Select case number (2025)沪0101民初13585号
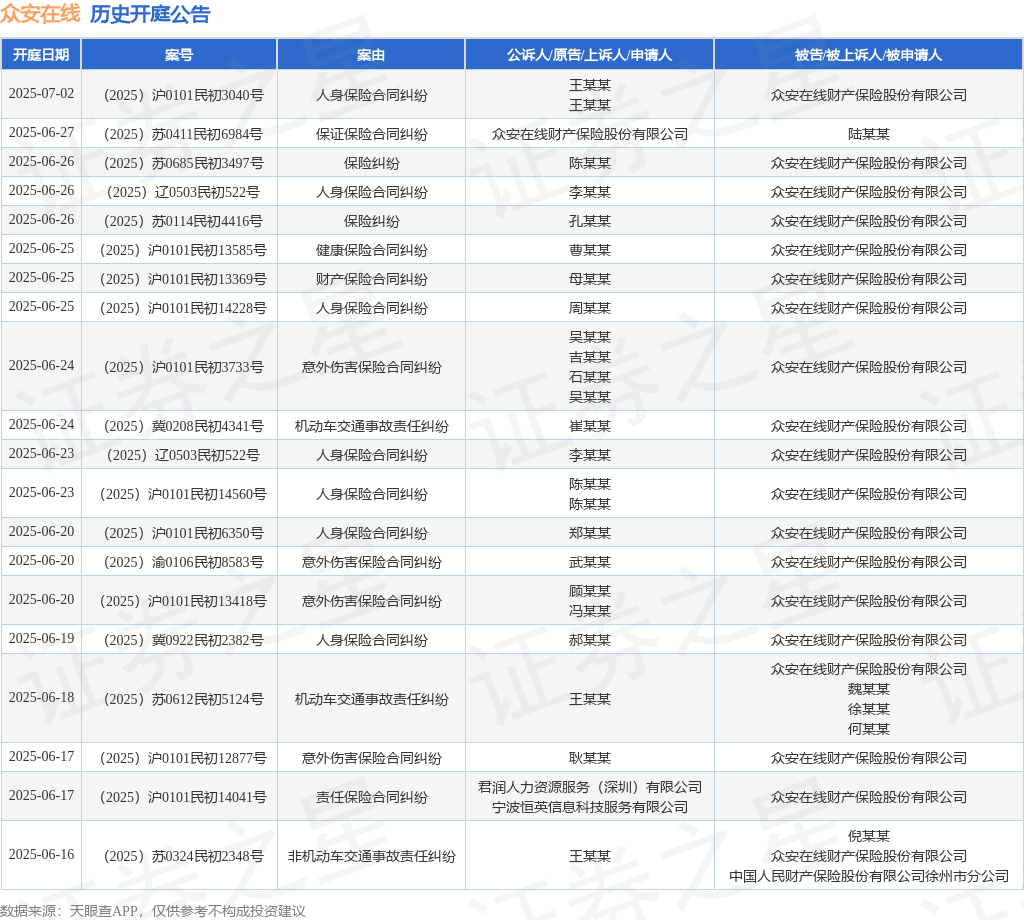 point(179,250)
